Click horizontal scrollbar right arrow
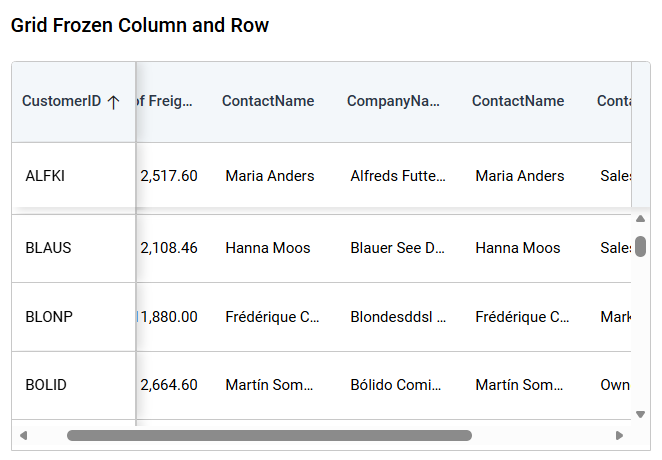The height and width of the screenshot is (460, 662). point(619,436)
